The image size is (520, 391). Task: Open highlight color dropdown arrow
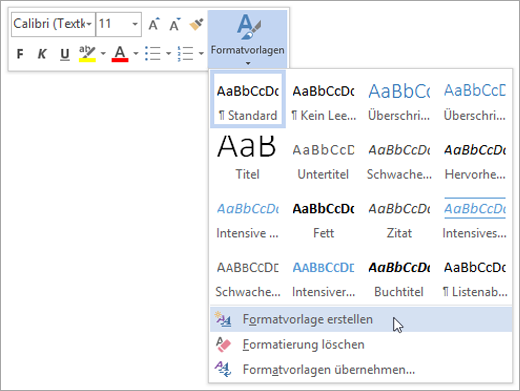point(103,54)
